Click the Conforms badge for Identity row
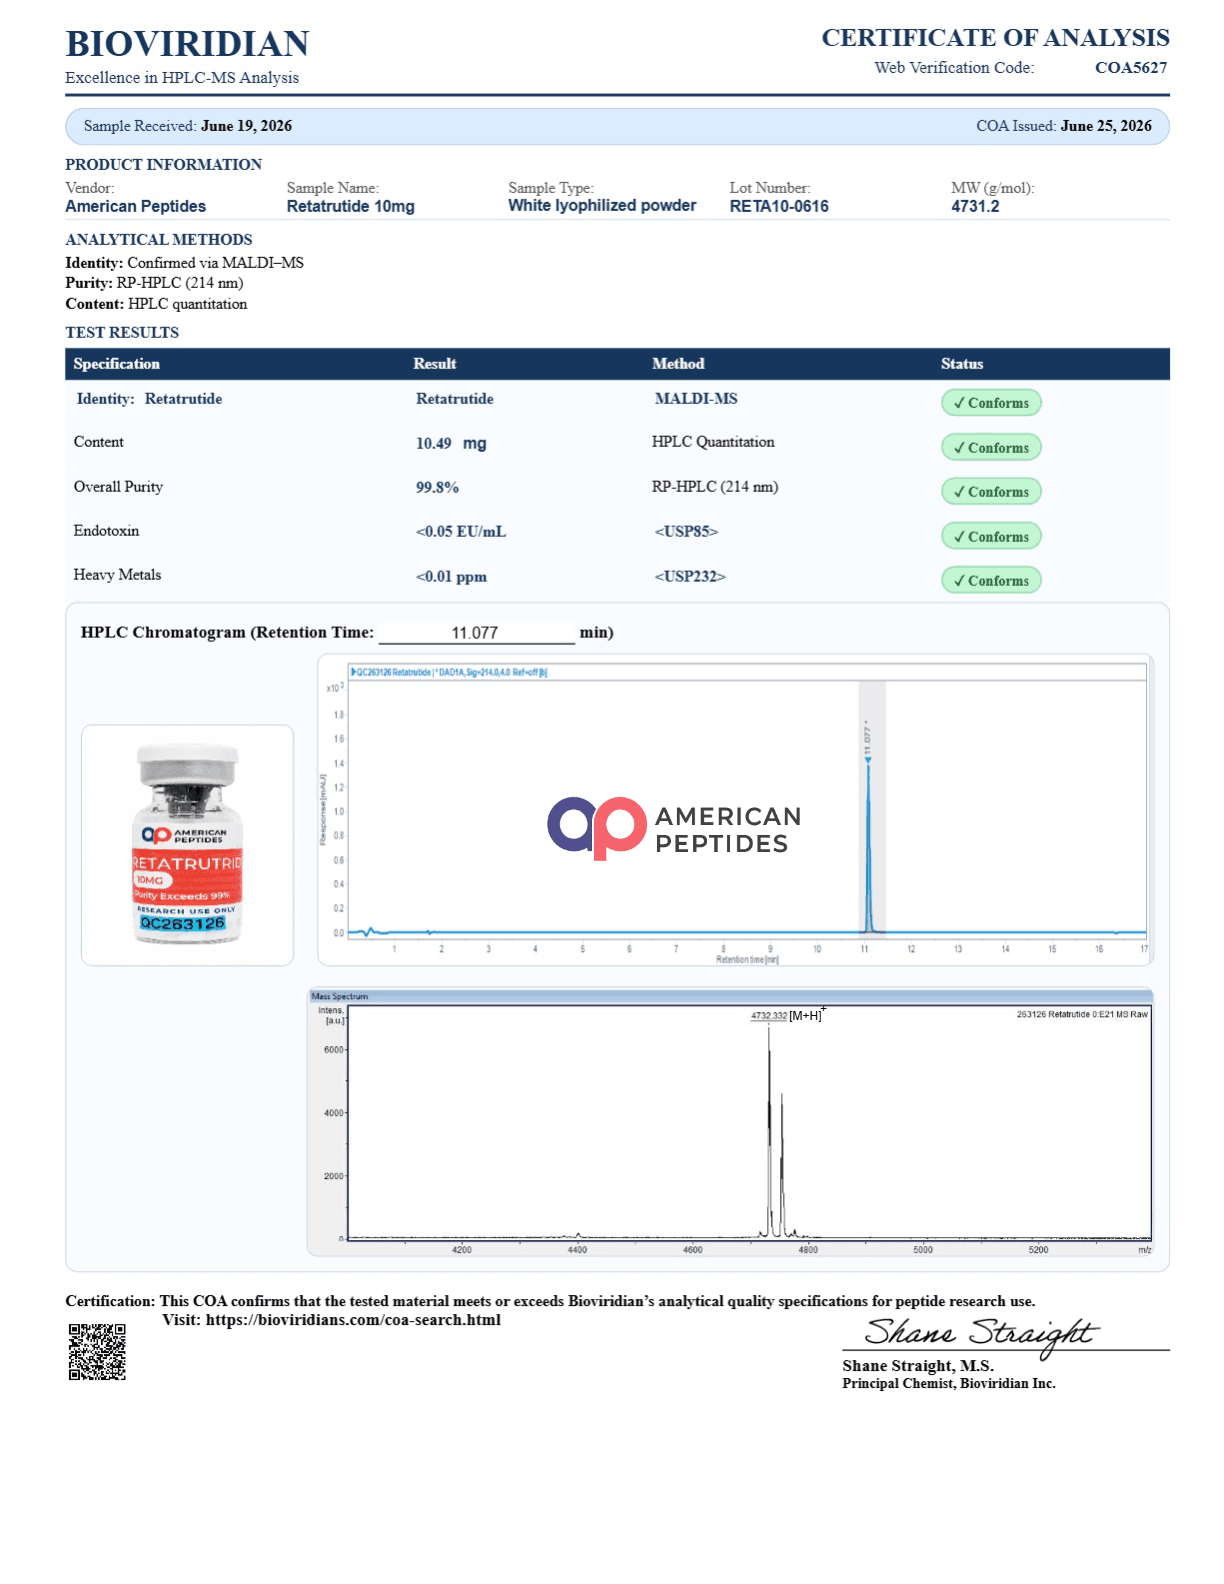This screenshot has height=1584, width=1224. pos(991,403)
